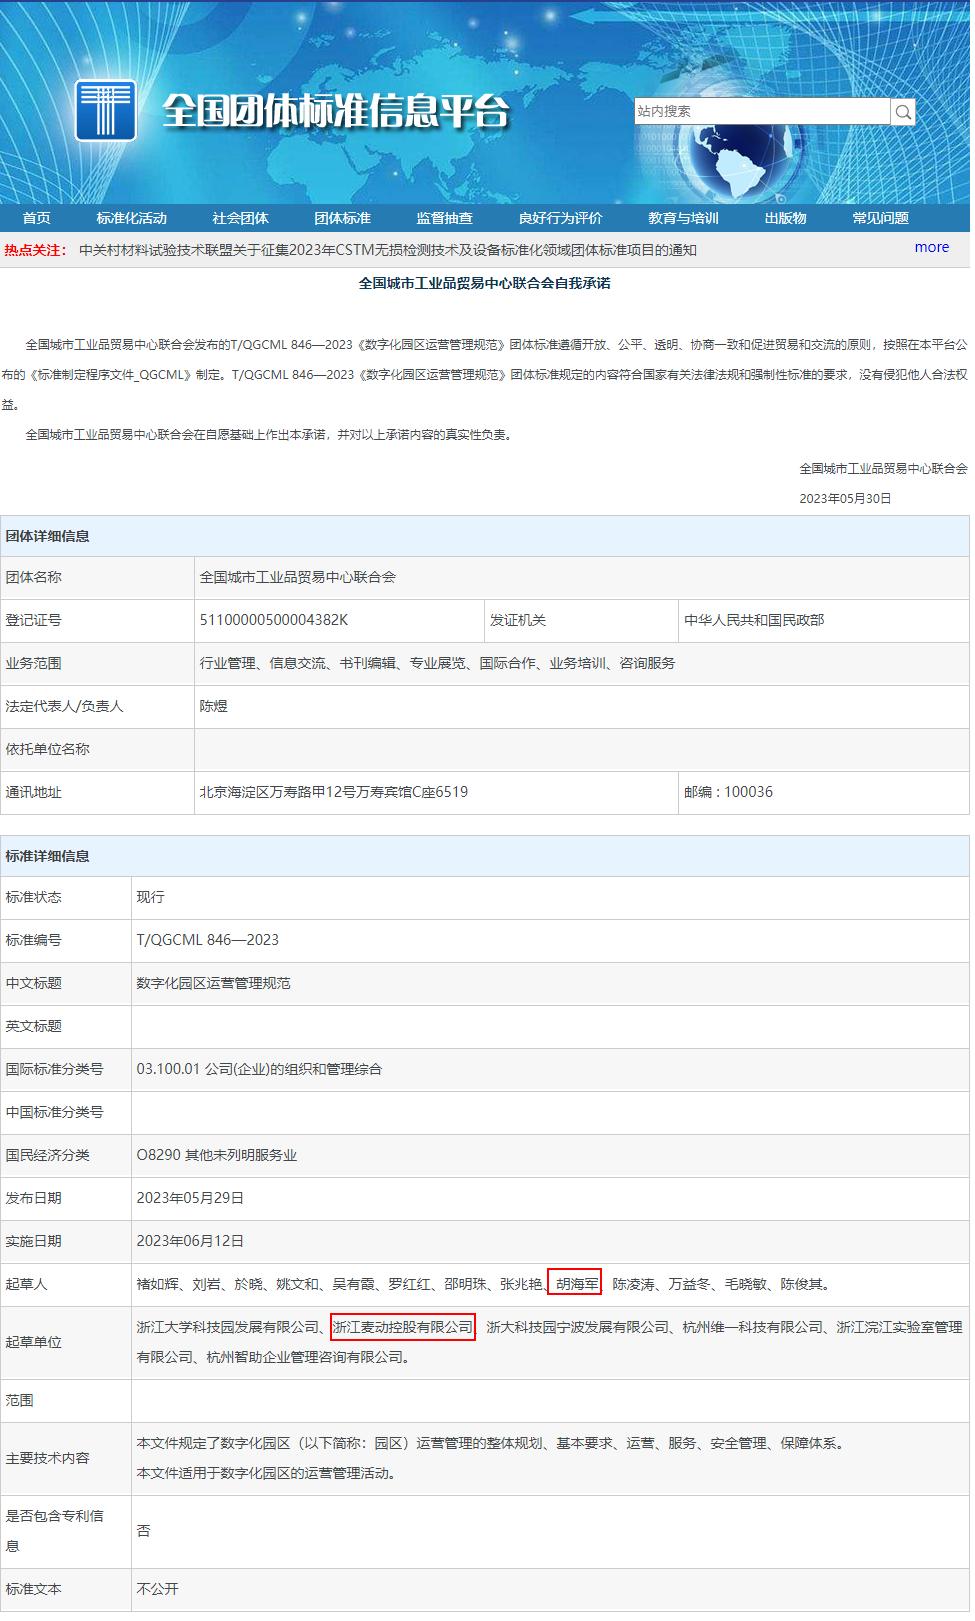Open the 团体标准 menu

(x=343, y=218)
